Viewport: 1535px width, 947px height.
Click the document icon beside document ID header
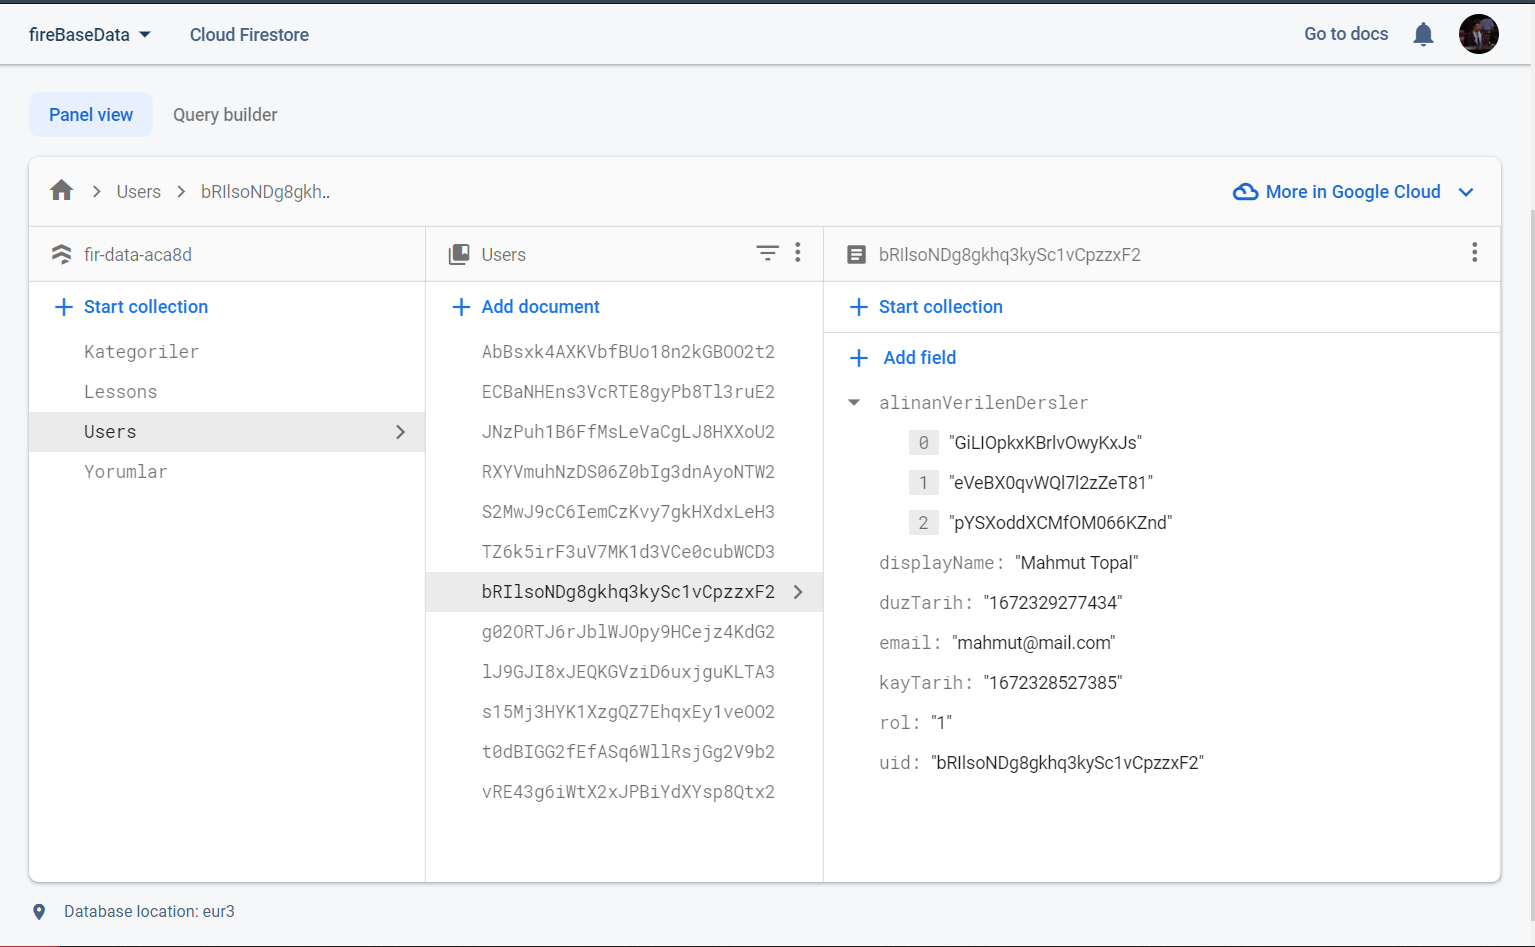pos(856,254)
